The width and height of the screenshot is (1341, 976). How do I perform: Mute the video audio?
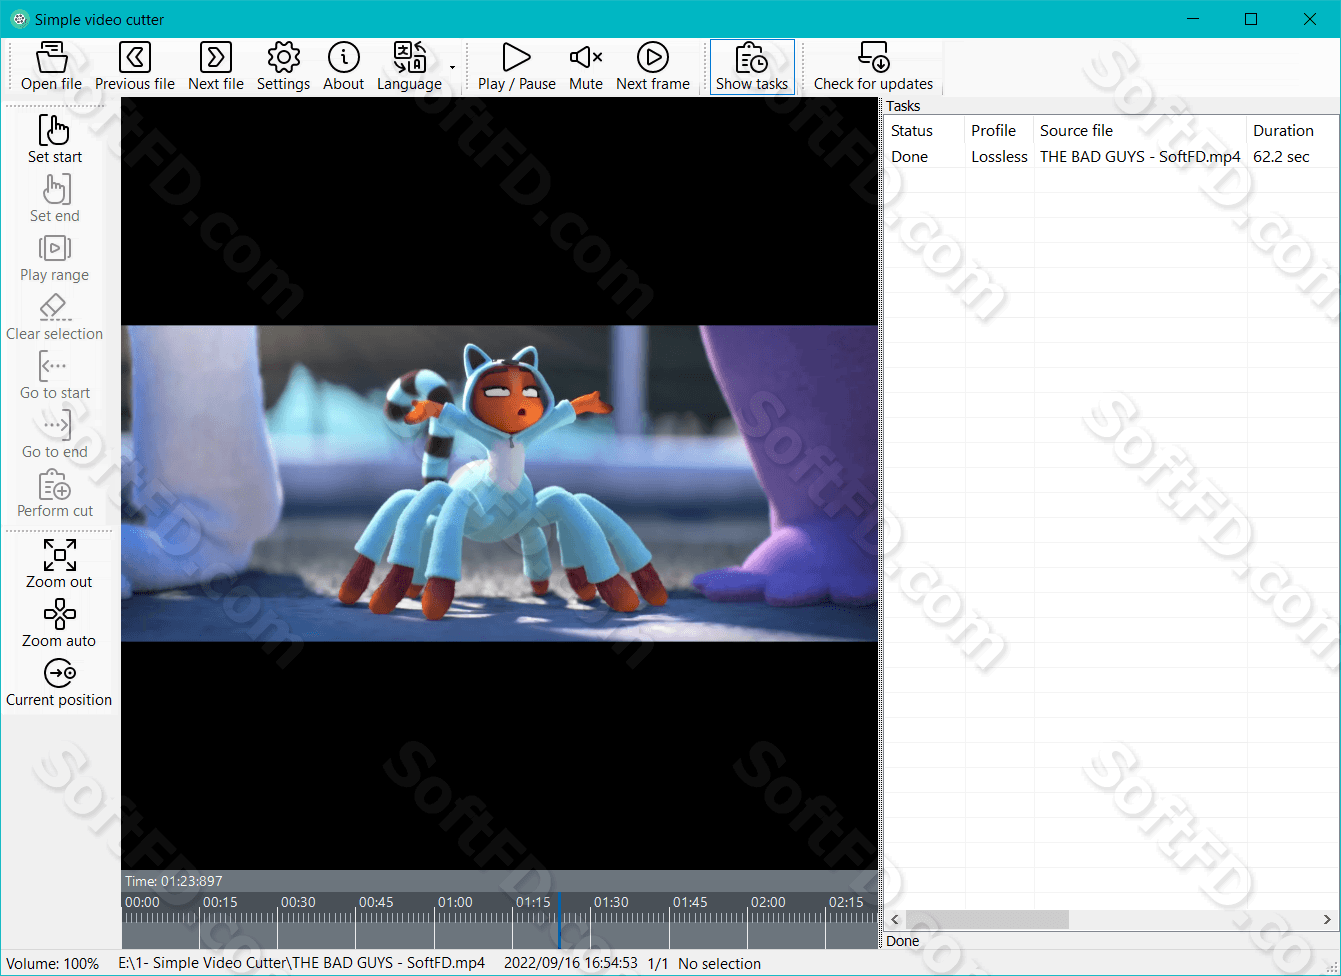click(586, 67)
